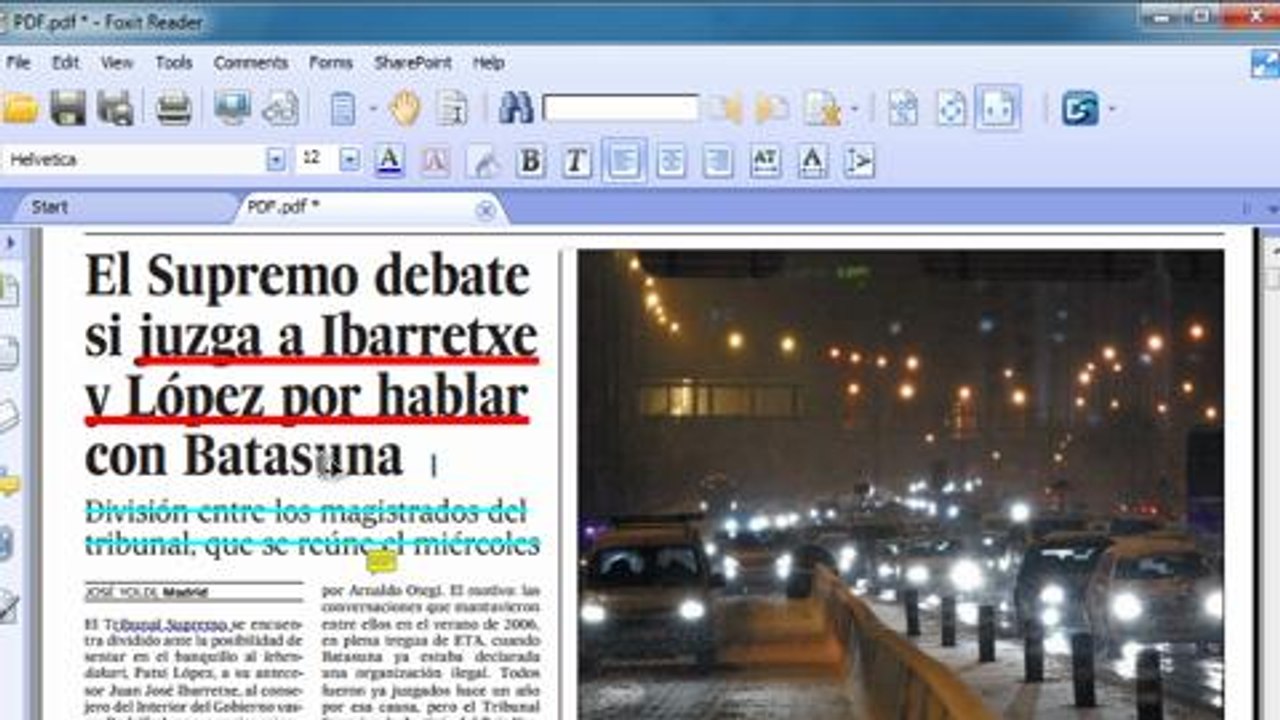Open the File menu
This screenshot has width=1280, height=720.
[18, 62]
